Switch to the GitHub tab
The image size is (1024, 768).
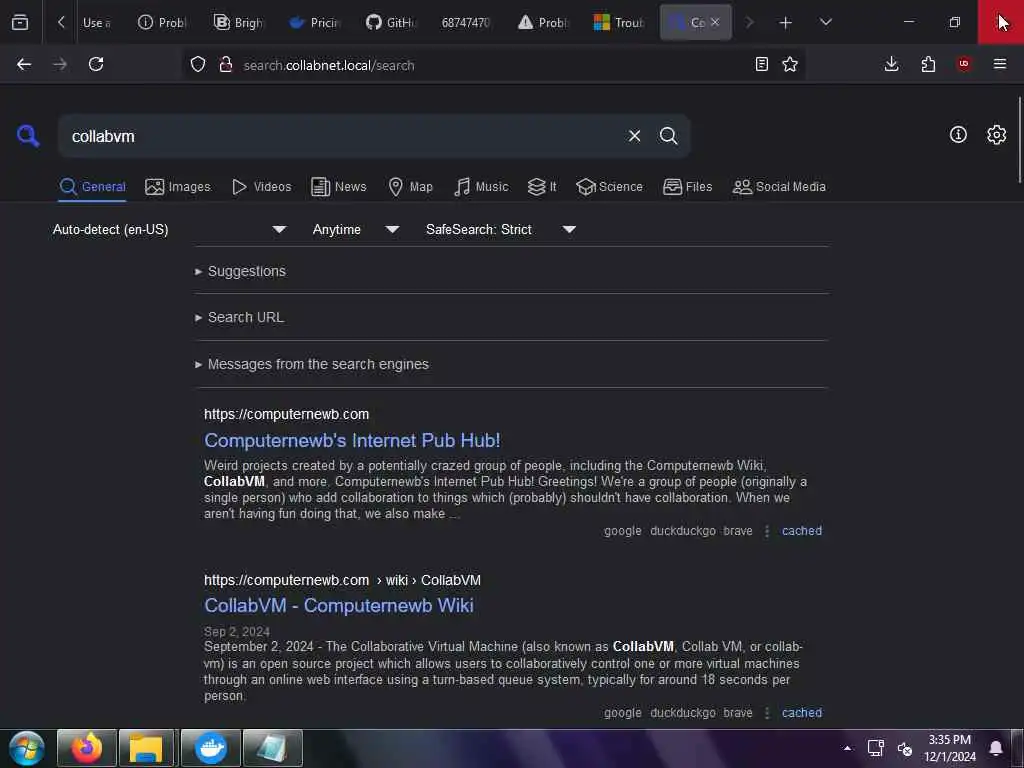[x=391, y=22]
